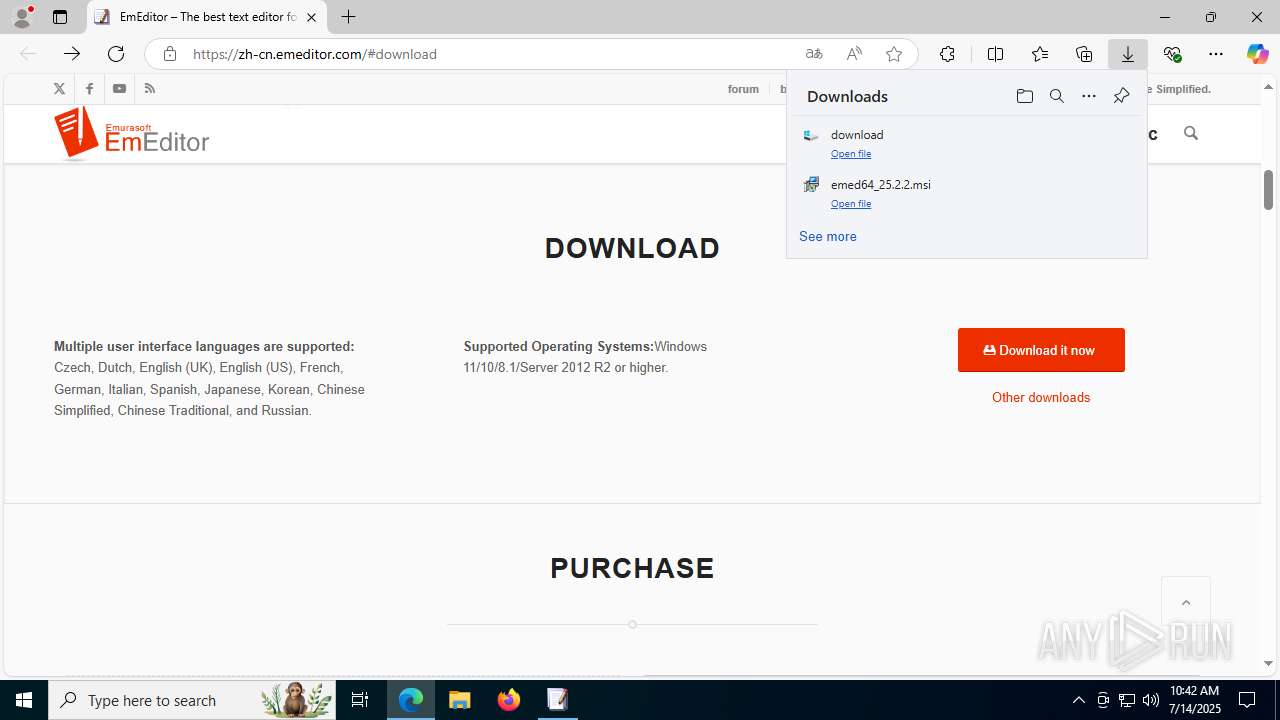Click the browser Downloads toolbar button
The image size is (1280, 720).
[1128, 54]
